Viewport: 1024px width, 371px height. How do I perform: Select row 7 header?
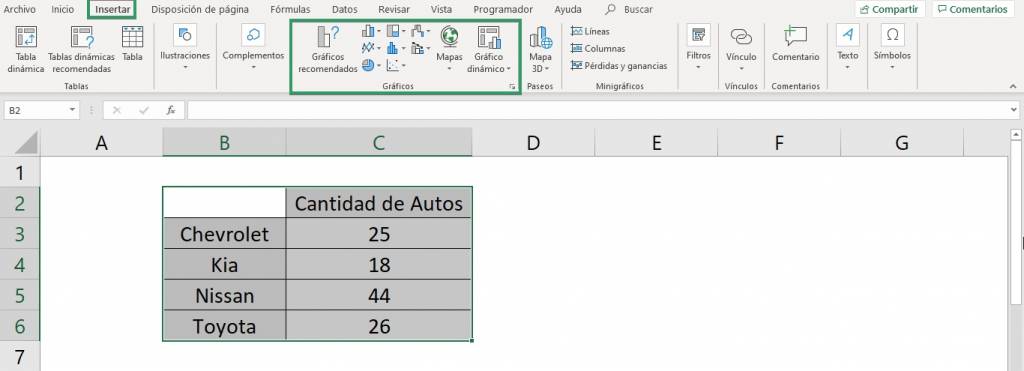click(20, 357)
